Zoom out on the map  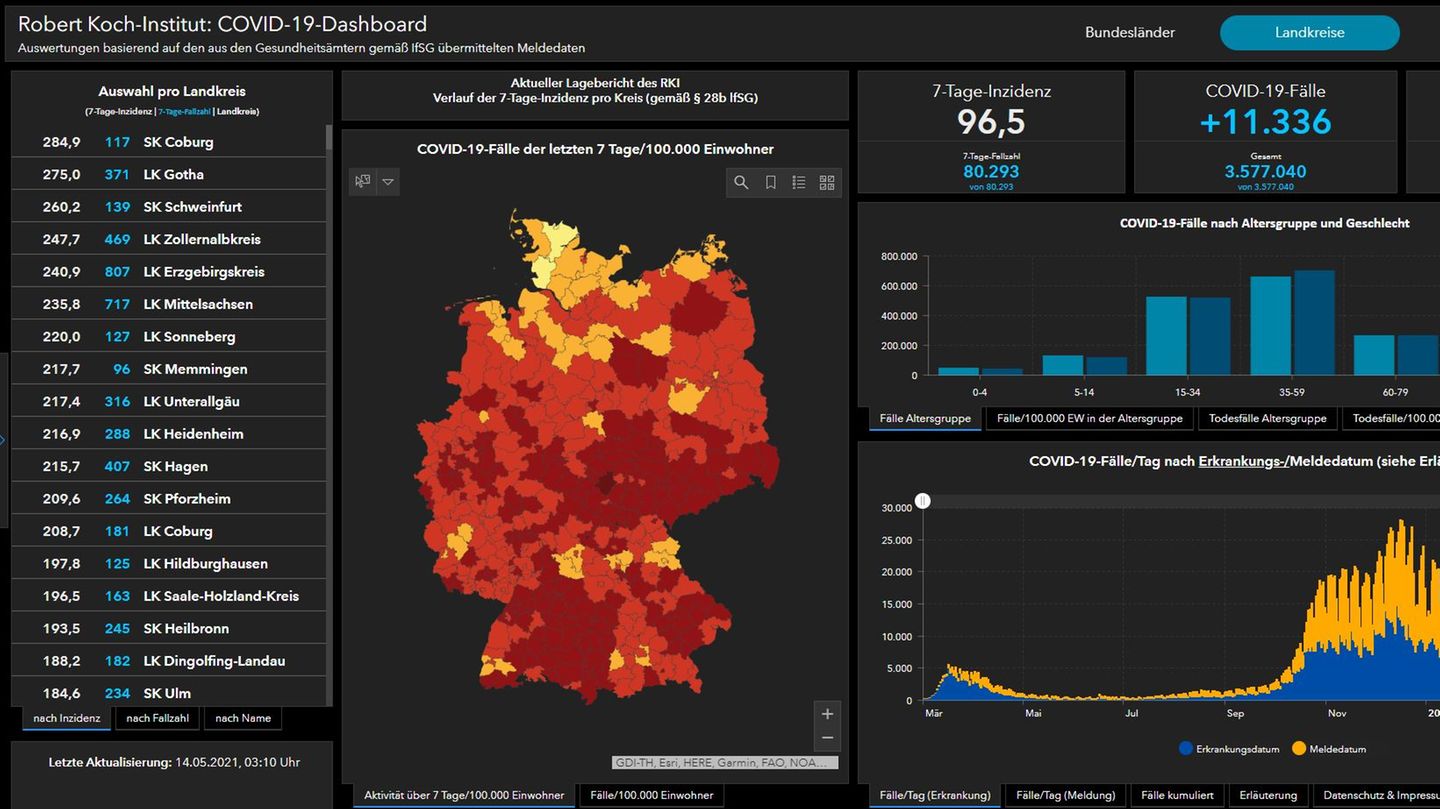click(827, 738)
